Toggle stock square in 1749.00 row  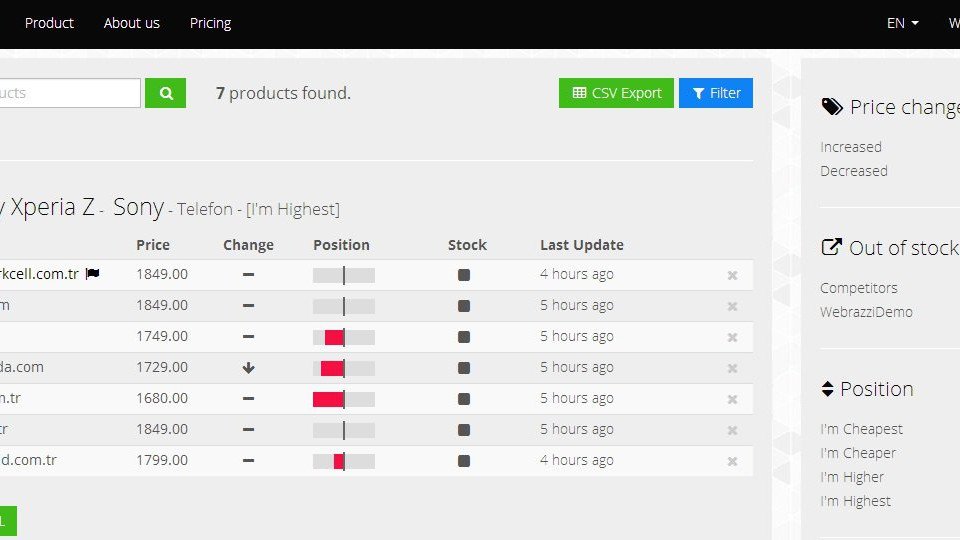pos(464,337)
